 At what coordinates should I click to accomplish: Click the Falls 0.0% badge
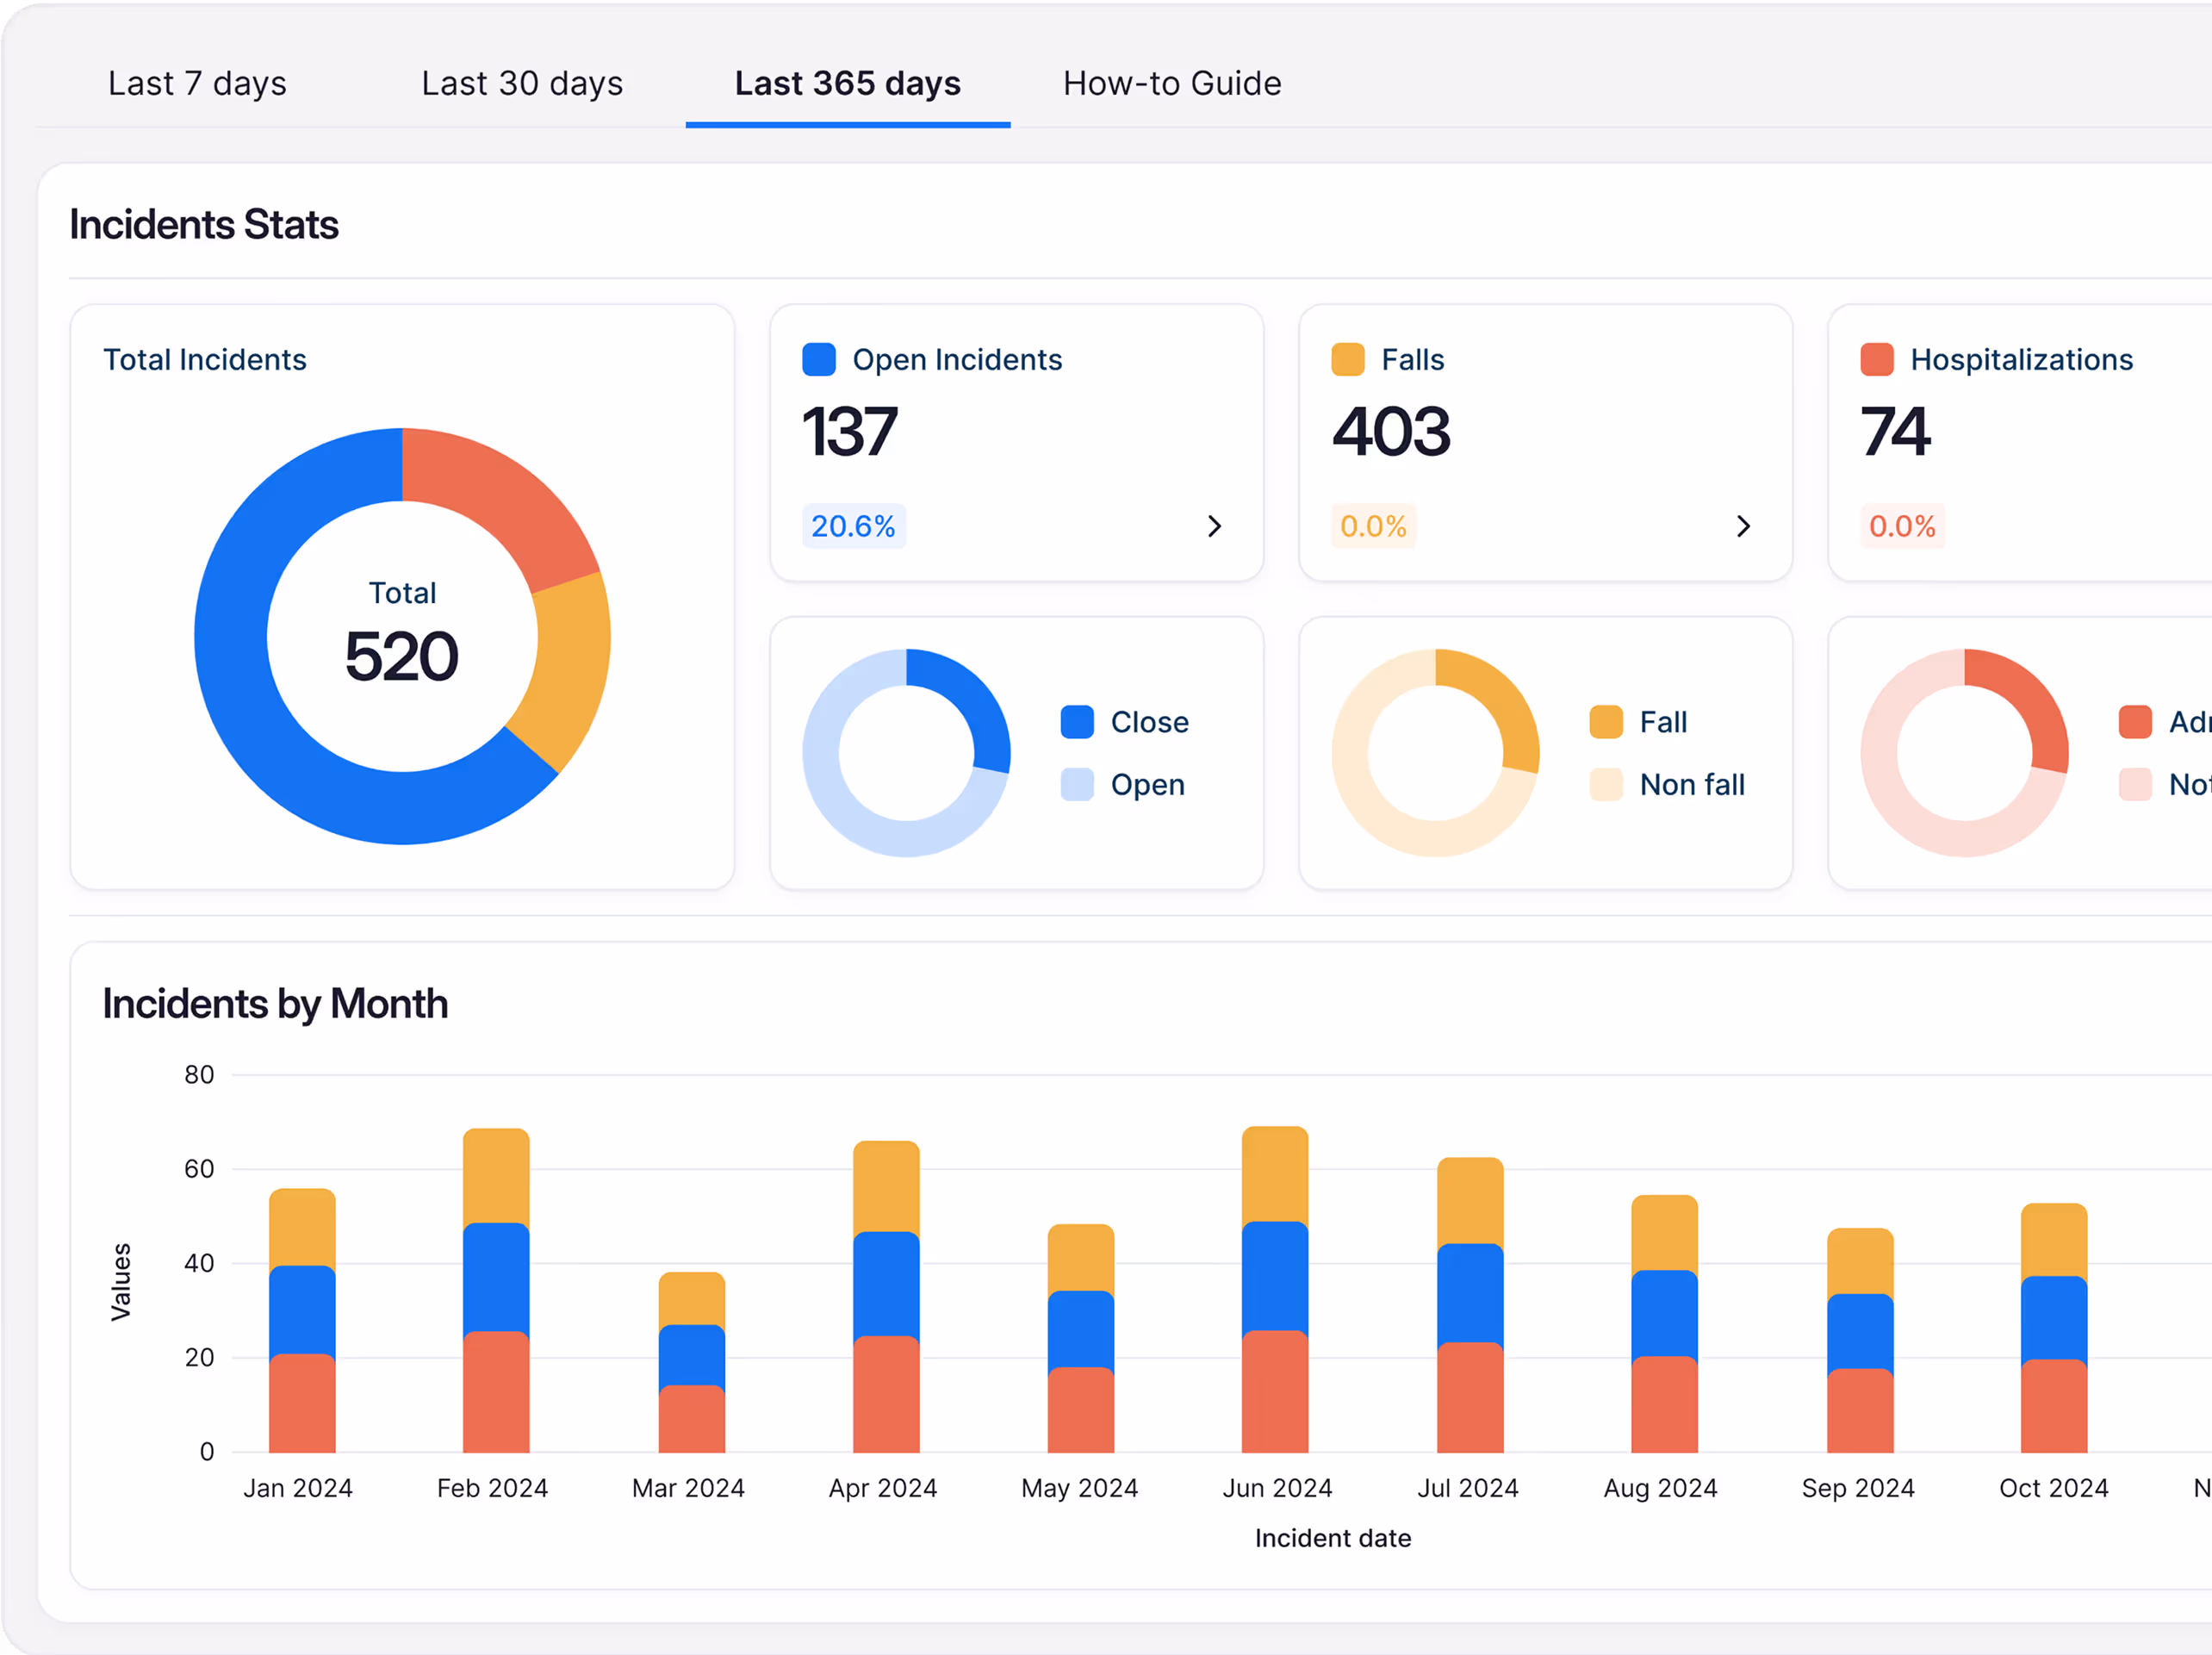tap(1373, 526)
